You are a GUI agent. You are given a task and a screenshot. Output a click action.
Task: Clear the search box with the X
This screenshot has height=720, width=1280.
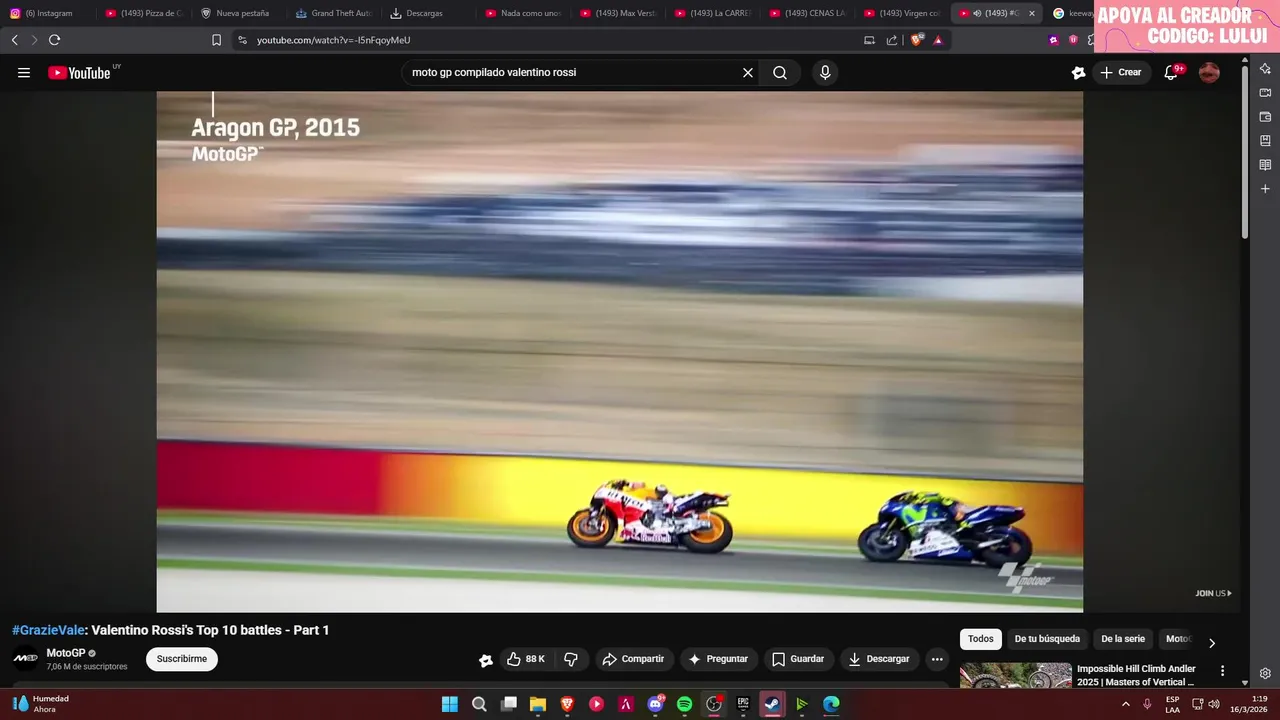click(747, 72)
